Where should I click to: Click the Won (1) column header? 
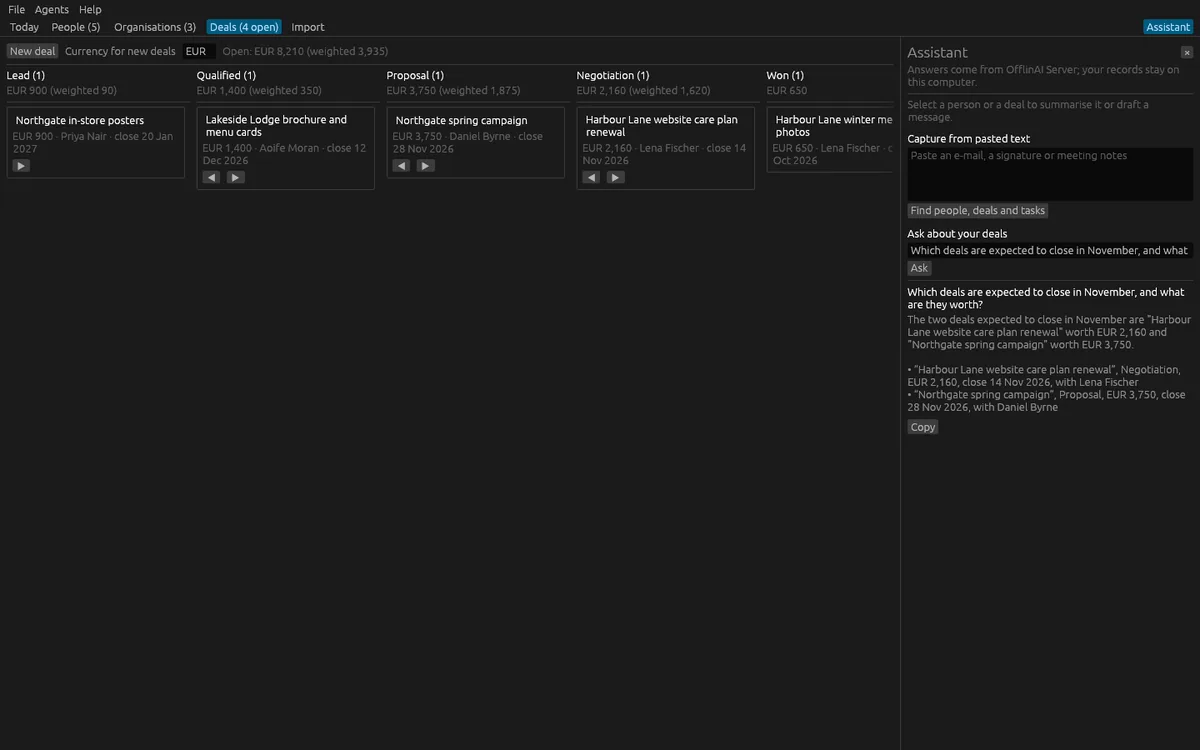[784, 76]
